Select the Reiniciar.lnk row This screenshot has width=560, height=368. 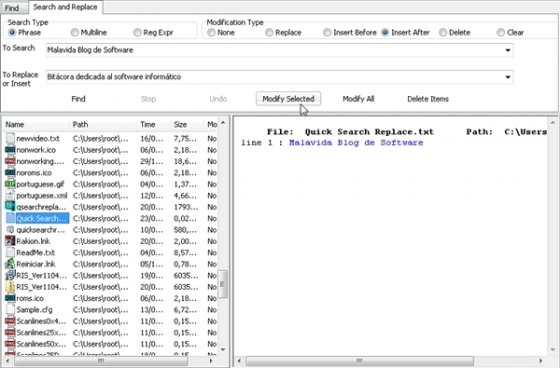111,264
